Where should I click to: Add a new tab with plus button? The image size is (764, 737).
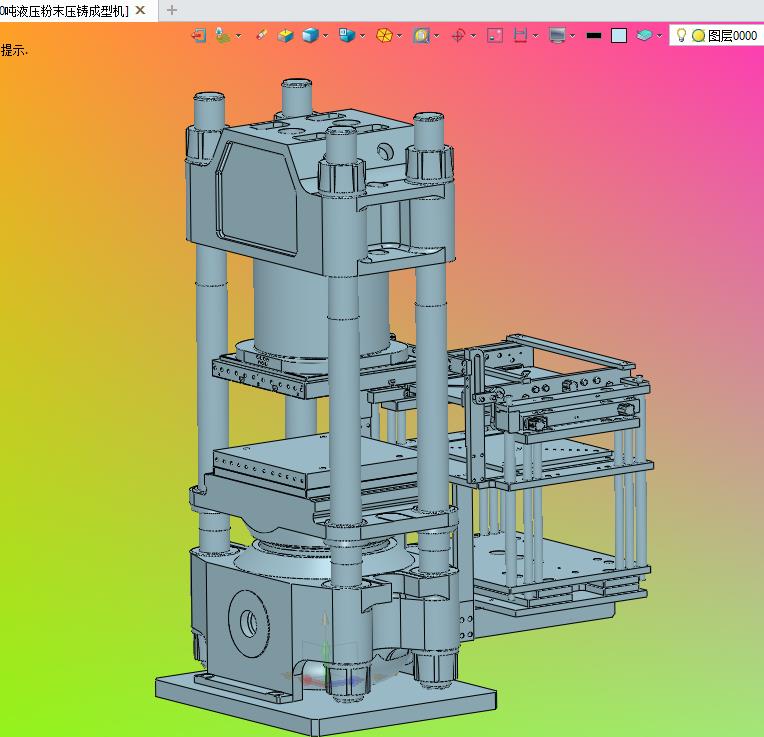coord(172,10)
